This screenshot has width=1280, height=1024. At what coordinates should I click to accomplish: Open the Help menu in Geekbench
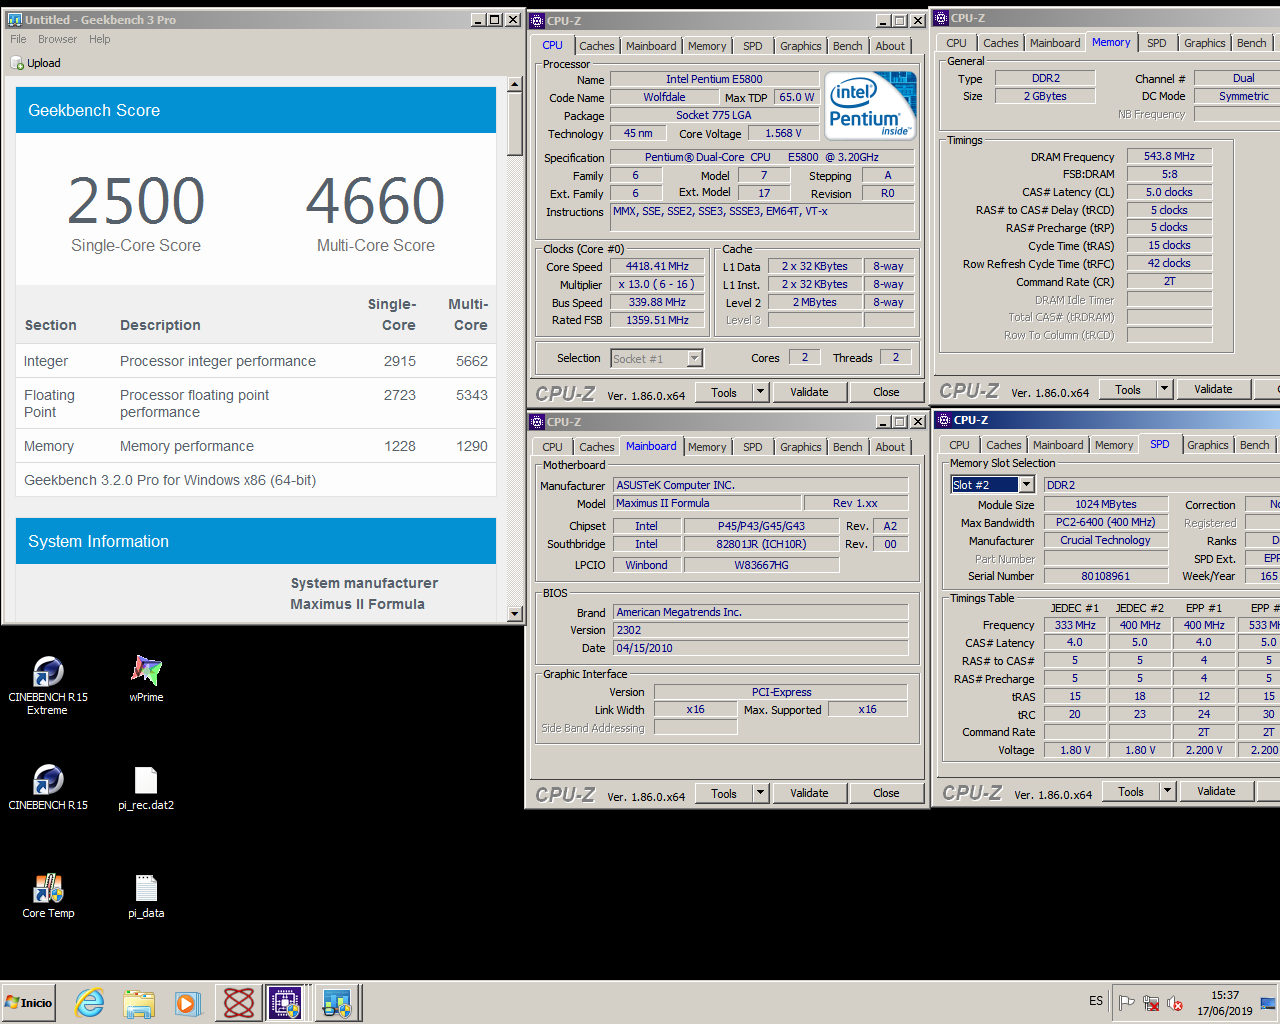click(99, 39)
